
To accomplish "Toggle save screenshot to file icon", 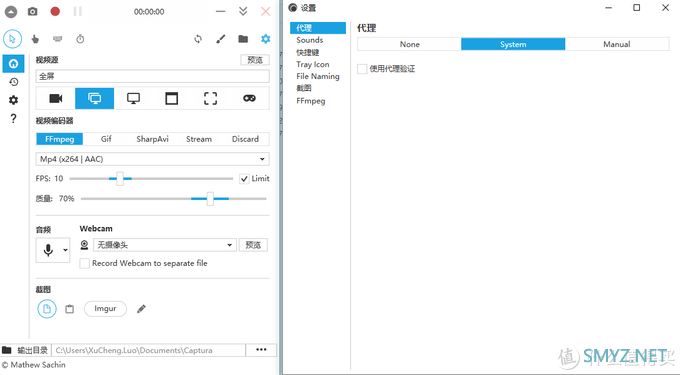I will click(47, 309).
